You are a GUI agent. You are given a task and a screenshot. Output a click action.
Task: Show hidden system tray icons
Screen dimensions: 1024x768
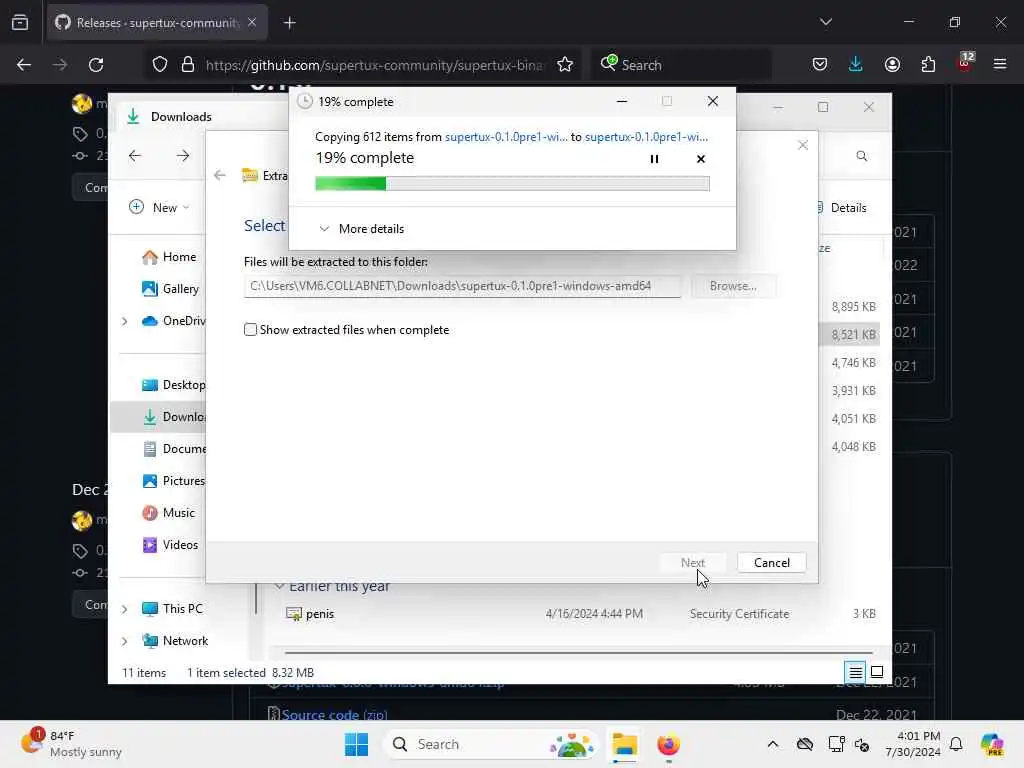pos(773,744)
